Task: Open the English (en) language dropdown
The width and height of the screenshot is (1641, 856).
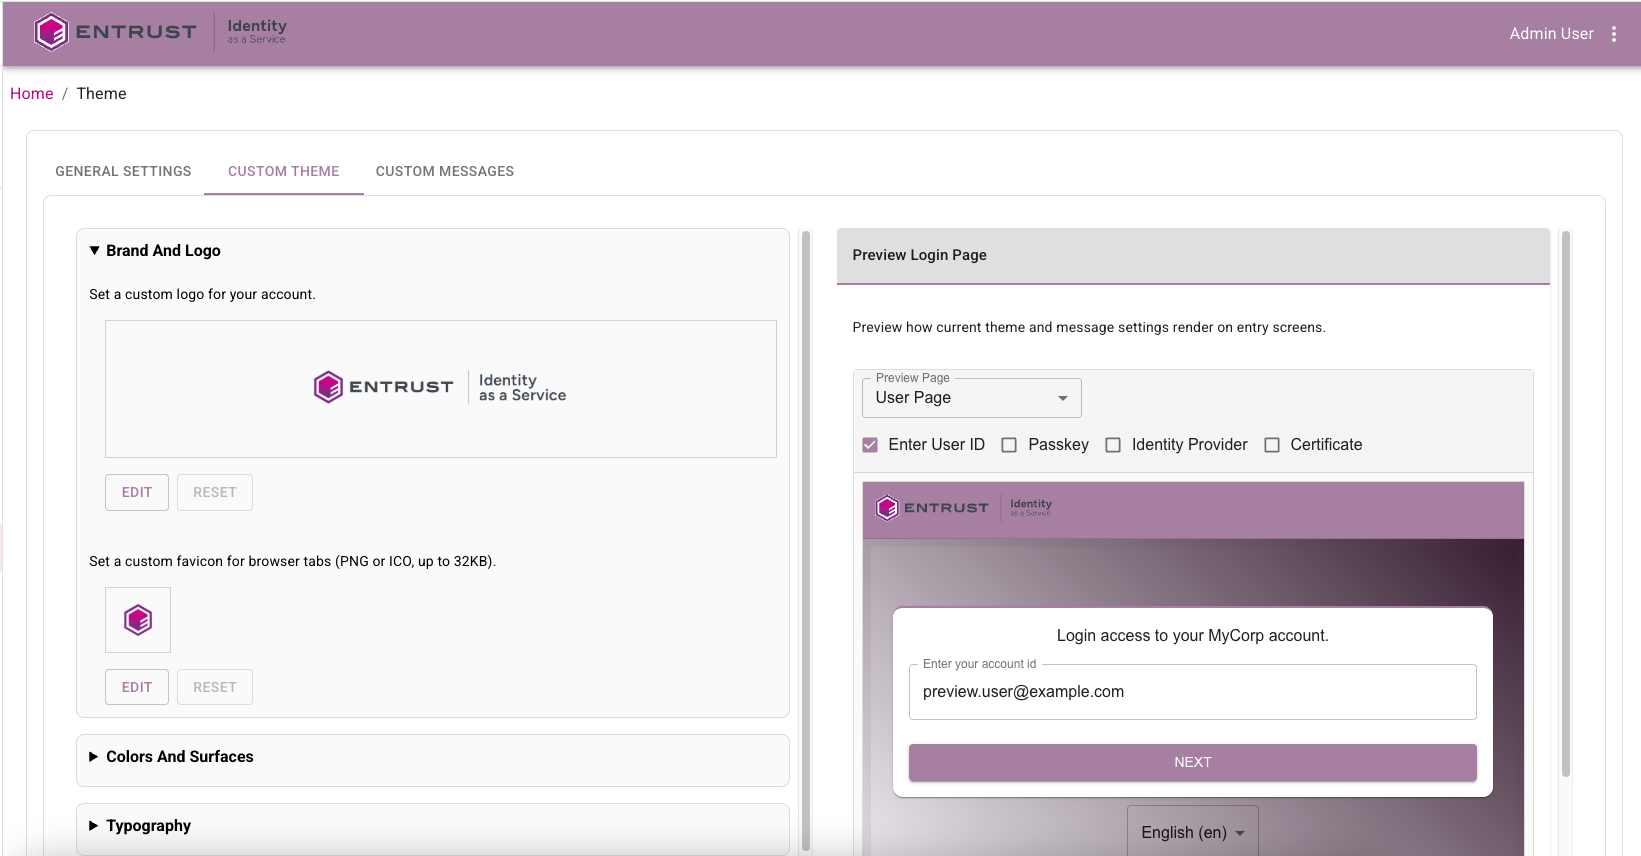Action: coord(1193,832)
